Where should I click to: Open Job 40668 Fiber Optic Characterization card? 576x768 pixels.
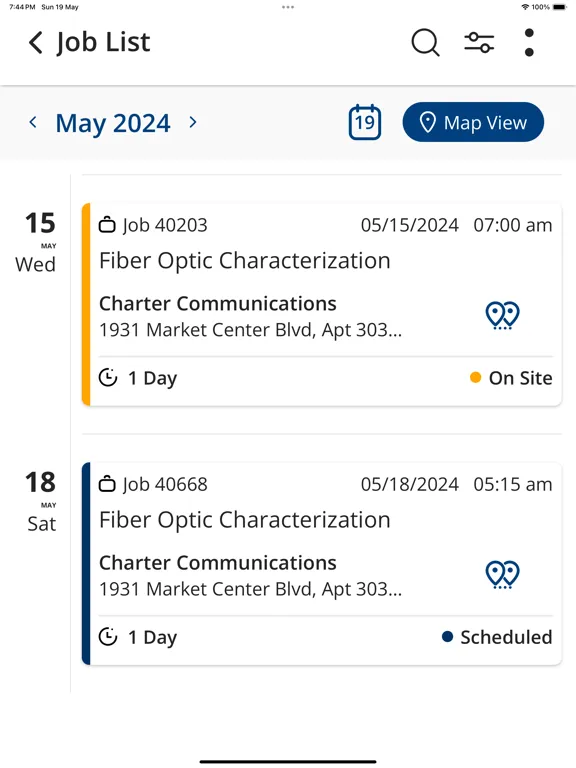tap(322, 563)
